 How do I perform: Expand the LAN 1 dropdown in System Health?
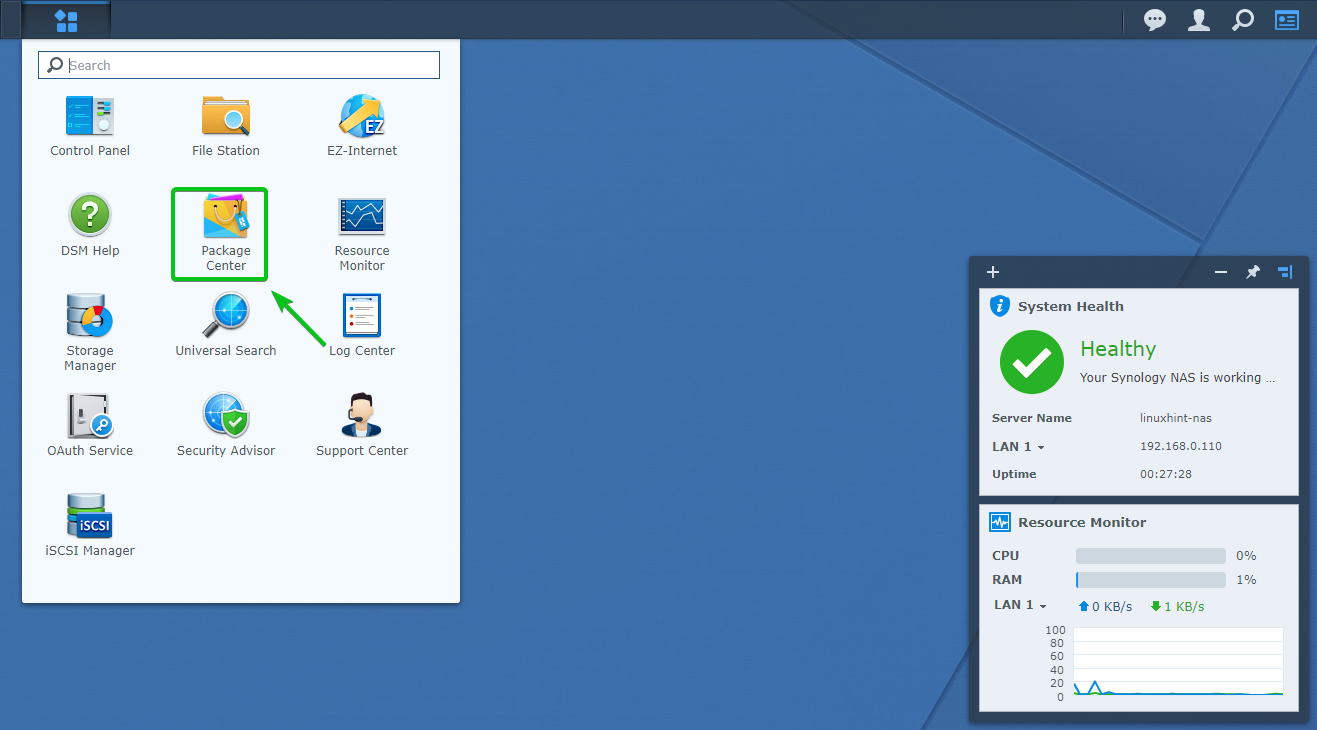click(1019, 447)
